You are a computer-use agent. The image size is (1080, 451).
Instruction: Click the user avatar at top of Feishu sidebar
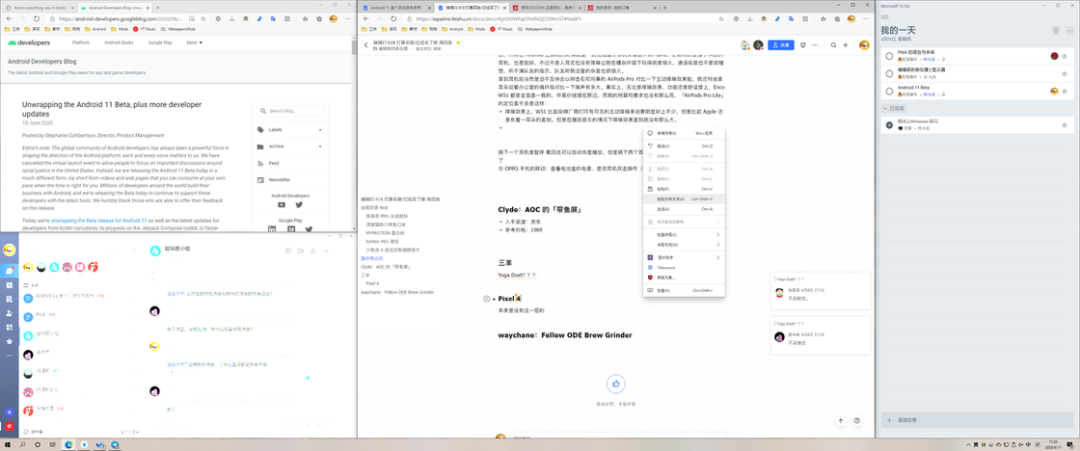[10, 249]
